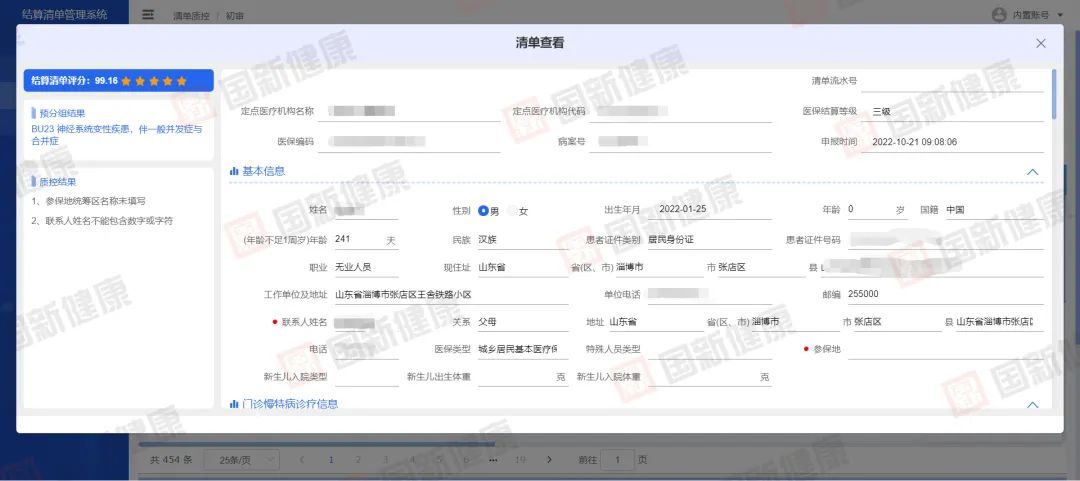The height and width of the screenshot is (481, 1080).
Task: Click the hamburger menu icon in header
Action: pos(148,15)
